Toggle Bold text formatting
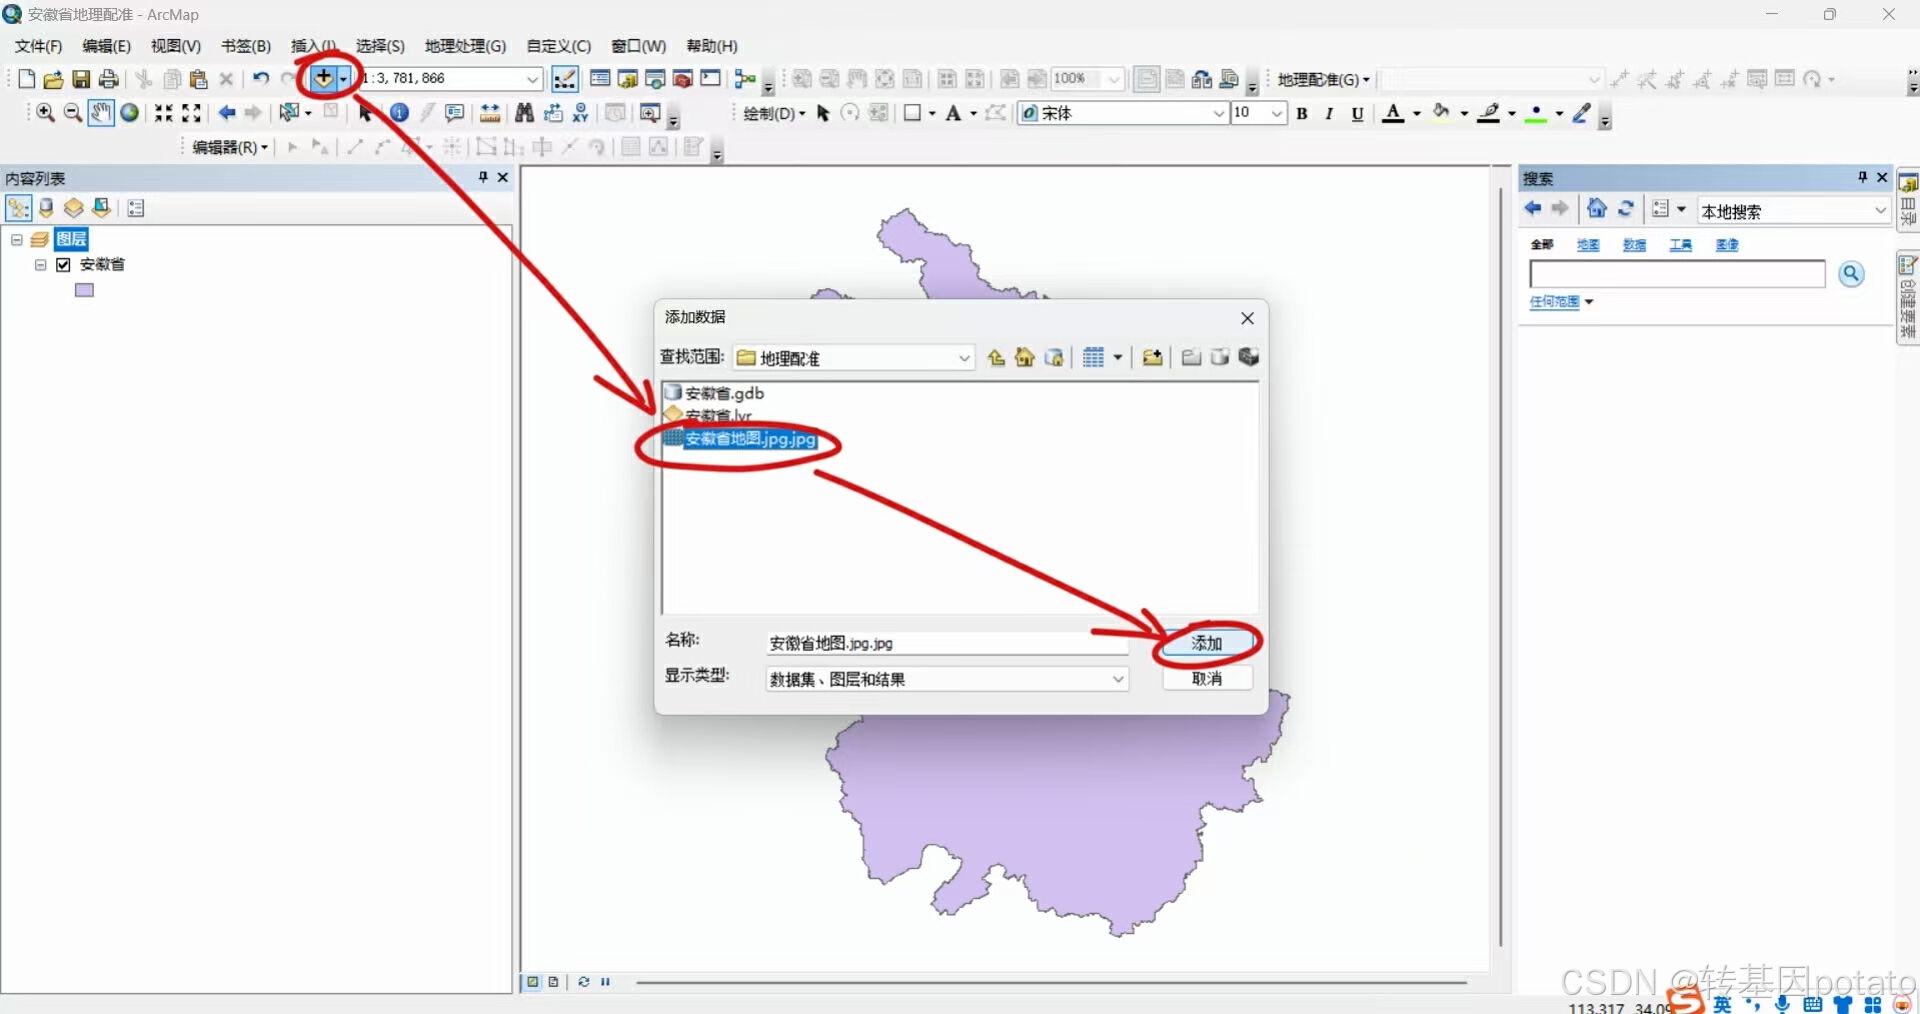The height and width of the screenshot is (1014, 1920). (x=1302, y=114)
